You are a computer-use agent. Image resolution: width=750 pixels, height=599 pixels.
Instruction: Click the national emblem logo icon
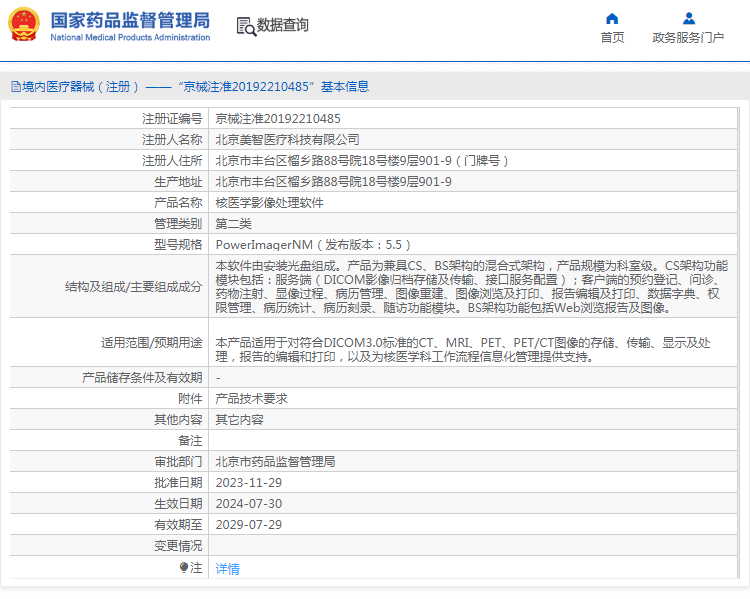coord(24,24)
